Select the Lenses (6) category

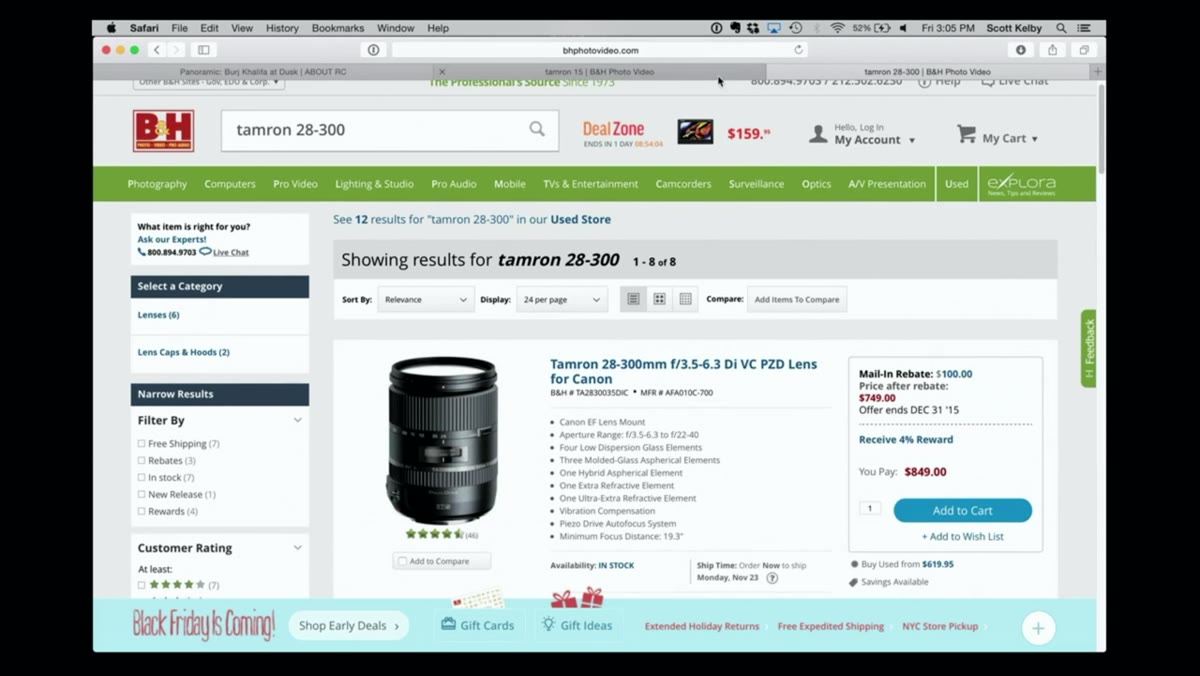[x=158, y=315]
